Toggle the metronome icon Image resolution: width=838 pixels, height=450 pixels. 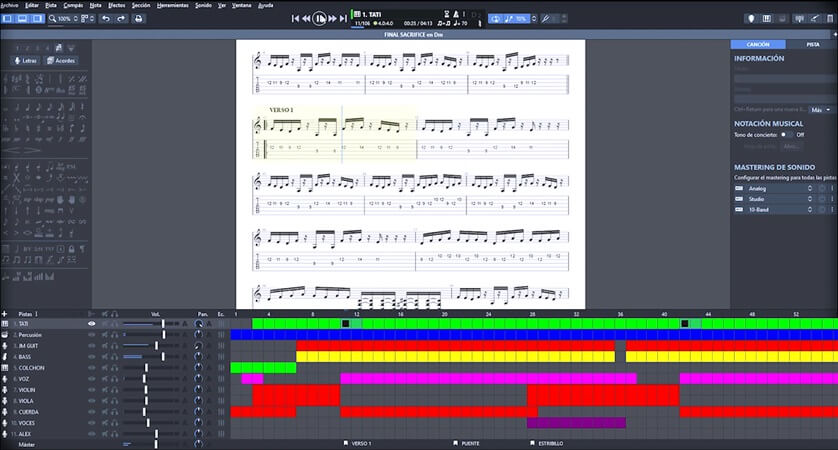coord(456,14)
